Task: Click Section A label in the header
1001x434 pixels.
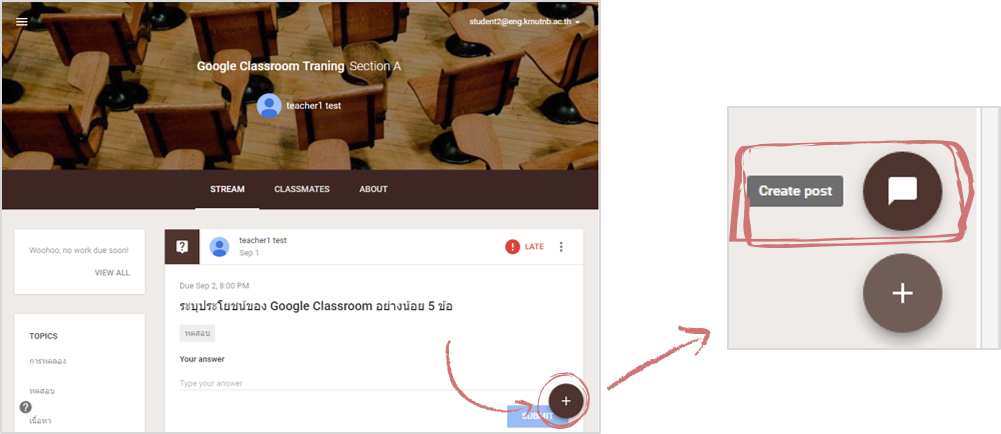Action: coord(375,66)
